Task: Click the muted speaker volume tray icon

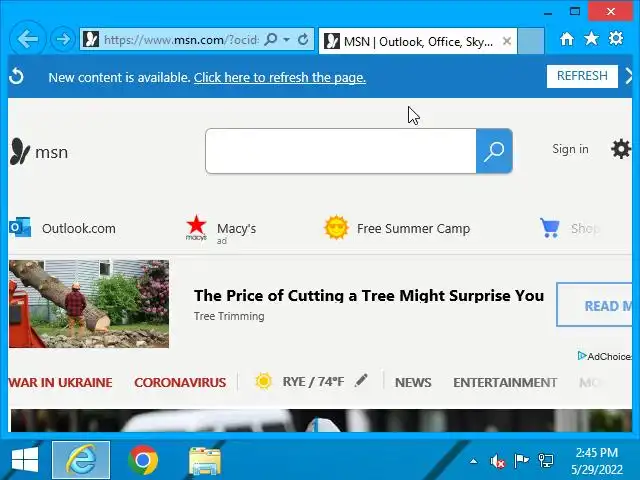Action: [x=497, y=461]
